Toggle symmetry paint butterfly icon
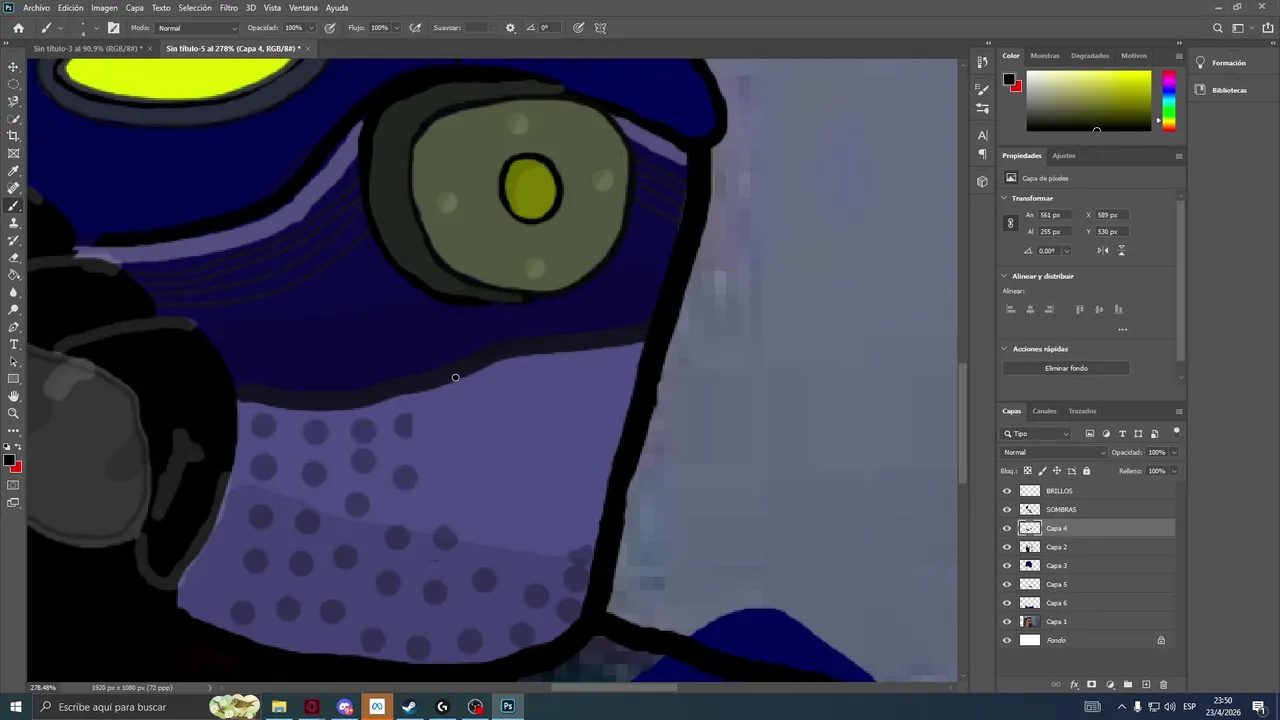The height and width of the screenshot is (720, 1280). tap(600, 28)
